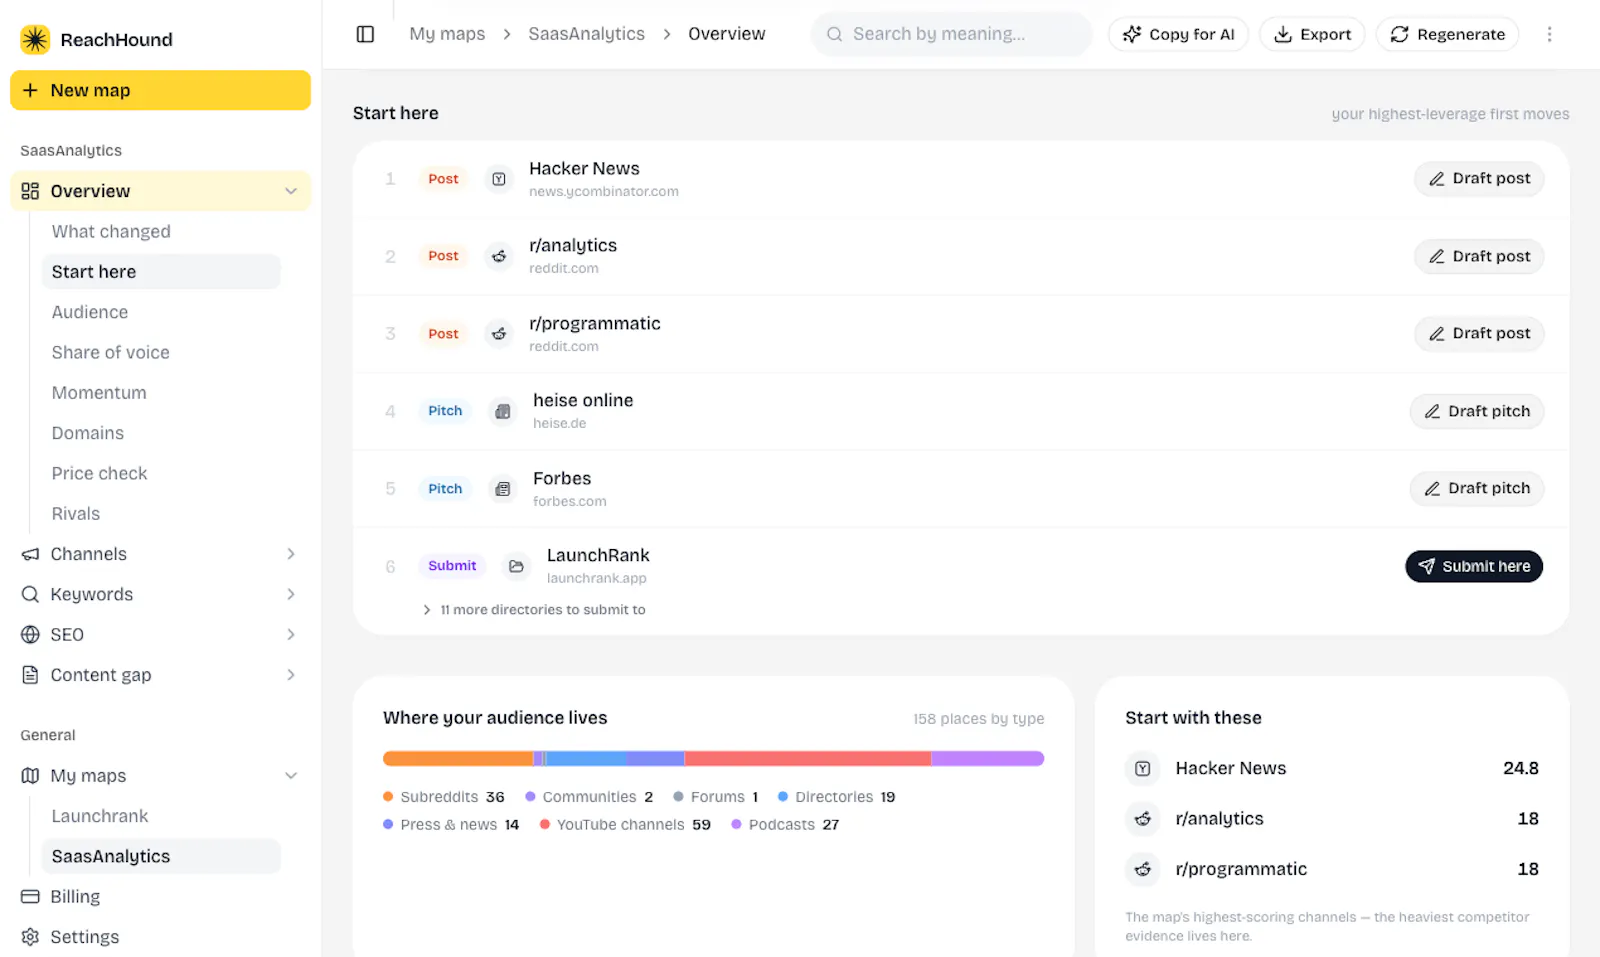Click Reddit icon beside r/analytics in Start with these

click(1143, 819)
